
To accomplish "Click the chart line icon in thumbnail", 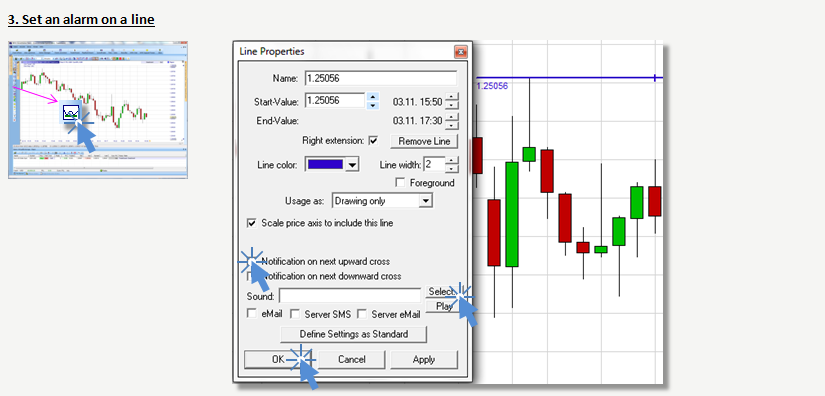I will (71, 112).
